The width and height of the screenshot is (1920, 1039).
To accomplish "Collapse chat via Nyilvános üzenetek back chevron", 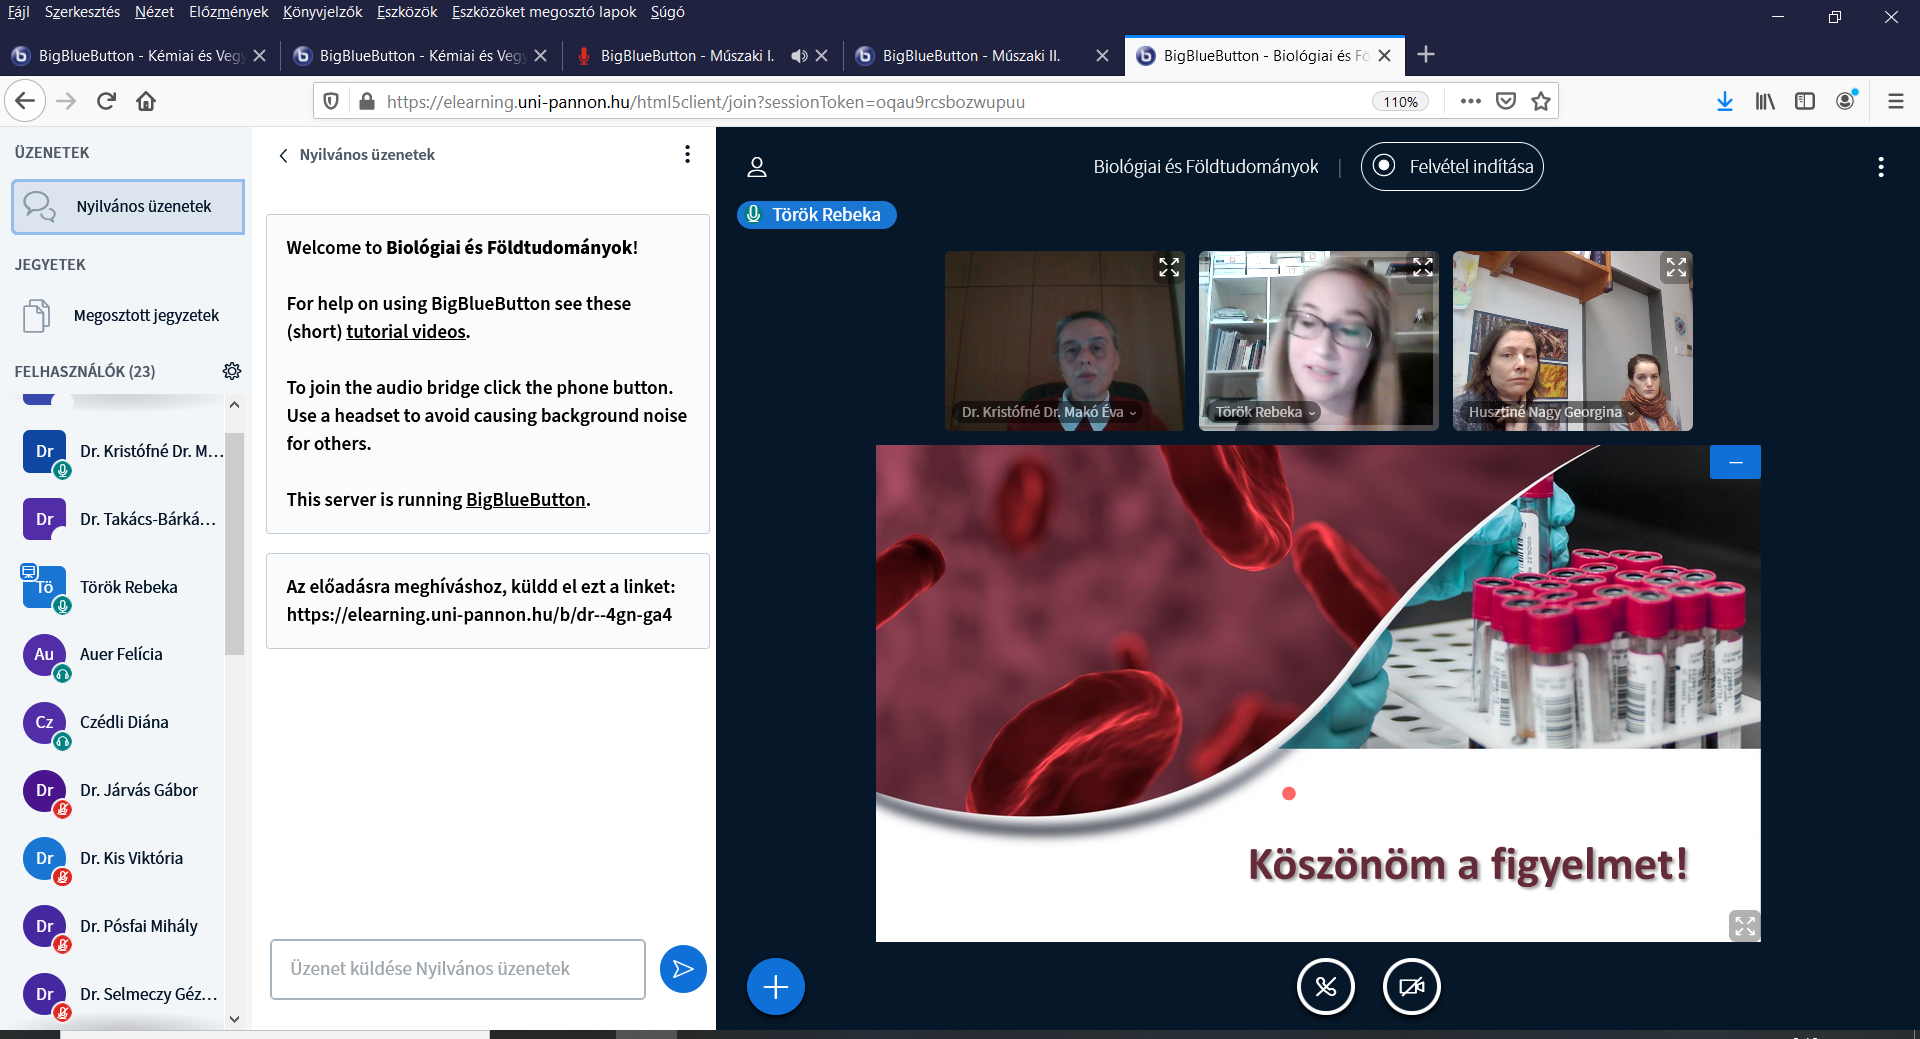I will click(284, 155).
